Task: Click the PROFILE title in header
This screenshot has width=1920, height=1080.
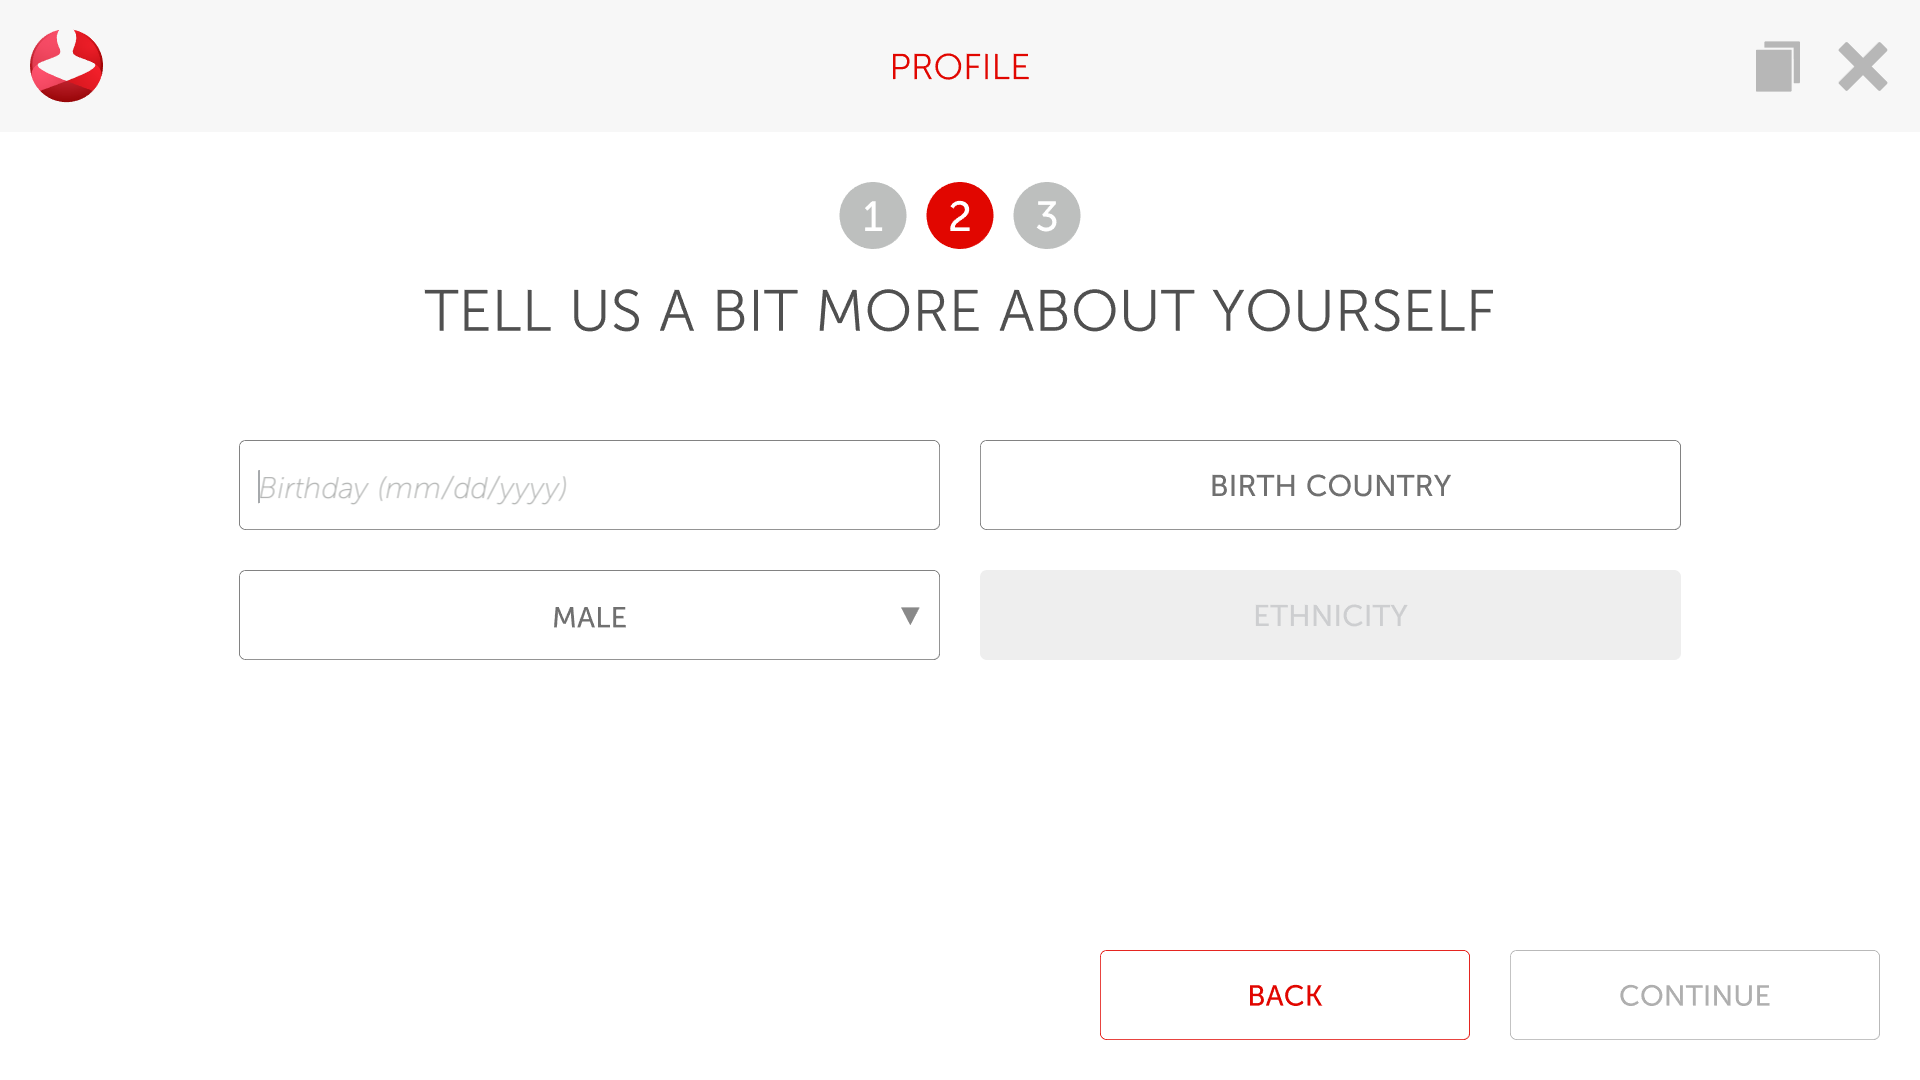Action: coord(959,67)
